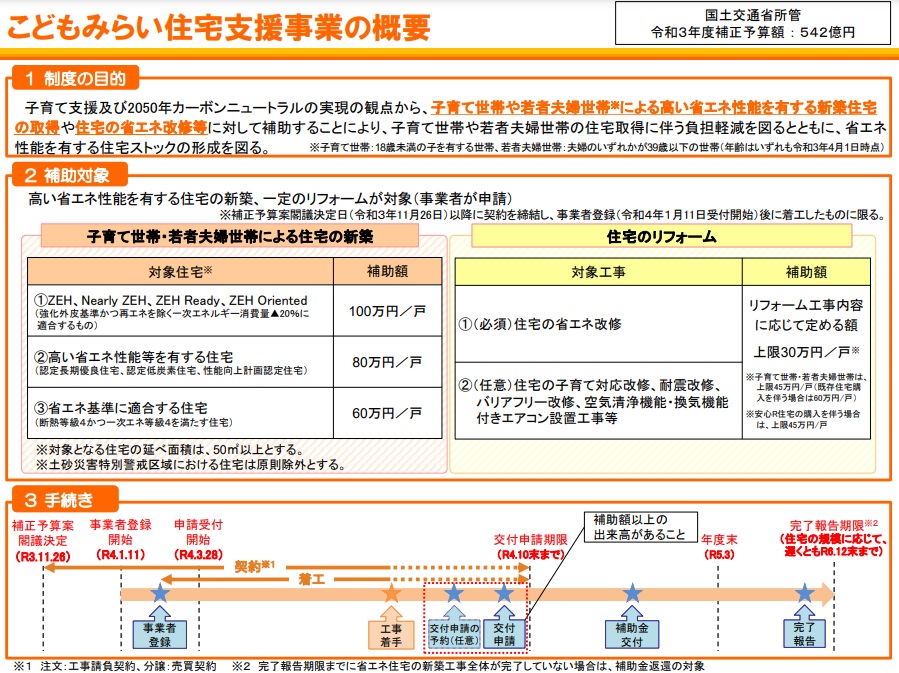Click the blue star above 完了報告
Image resolution: width=899 pixels, height=673 pixels.
coord(804,594)
